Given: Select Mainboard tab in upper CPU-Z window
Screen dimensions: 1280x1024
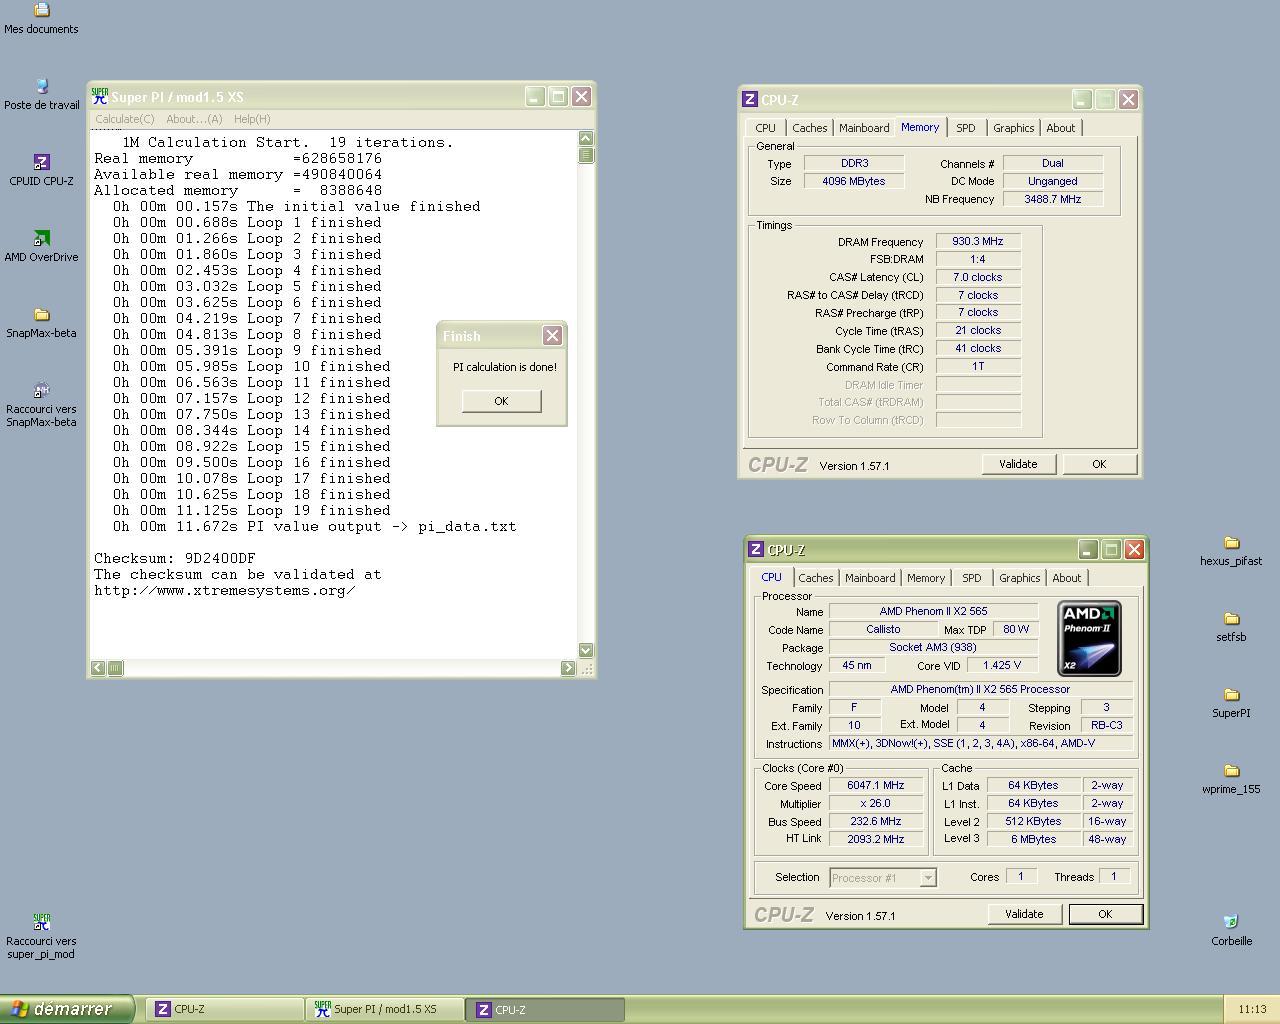Looking at the screenshot, I should tap(864, 128).
